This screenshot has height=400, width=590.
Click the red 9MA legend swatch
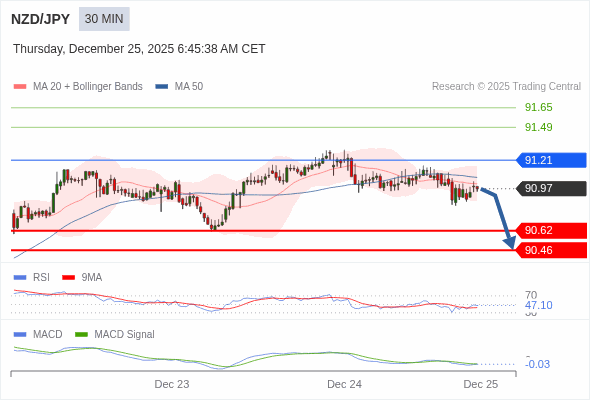tap(68, 278)
